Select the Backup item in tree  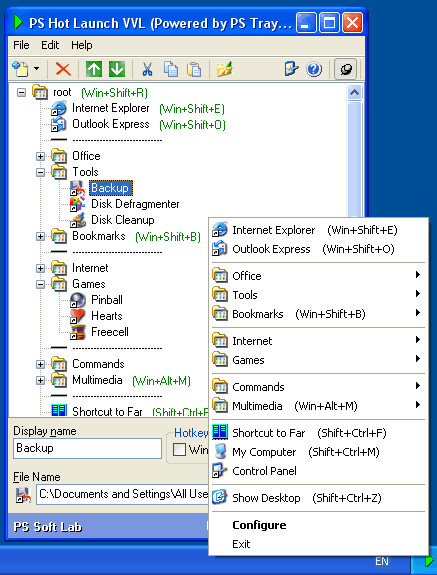(110, 188)
